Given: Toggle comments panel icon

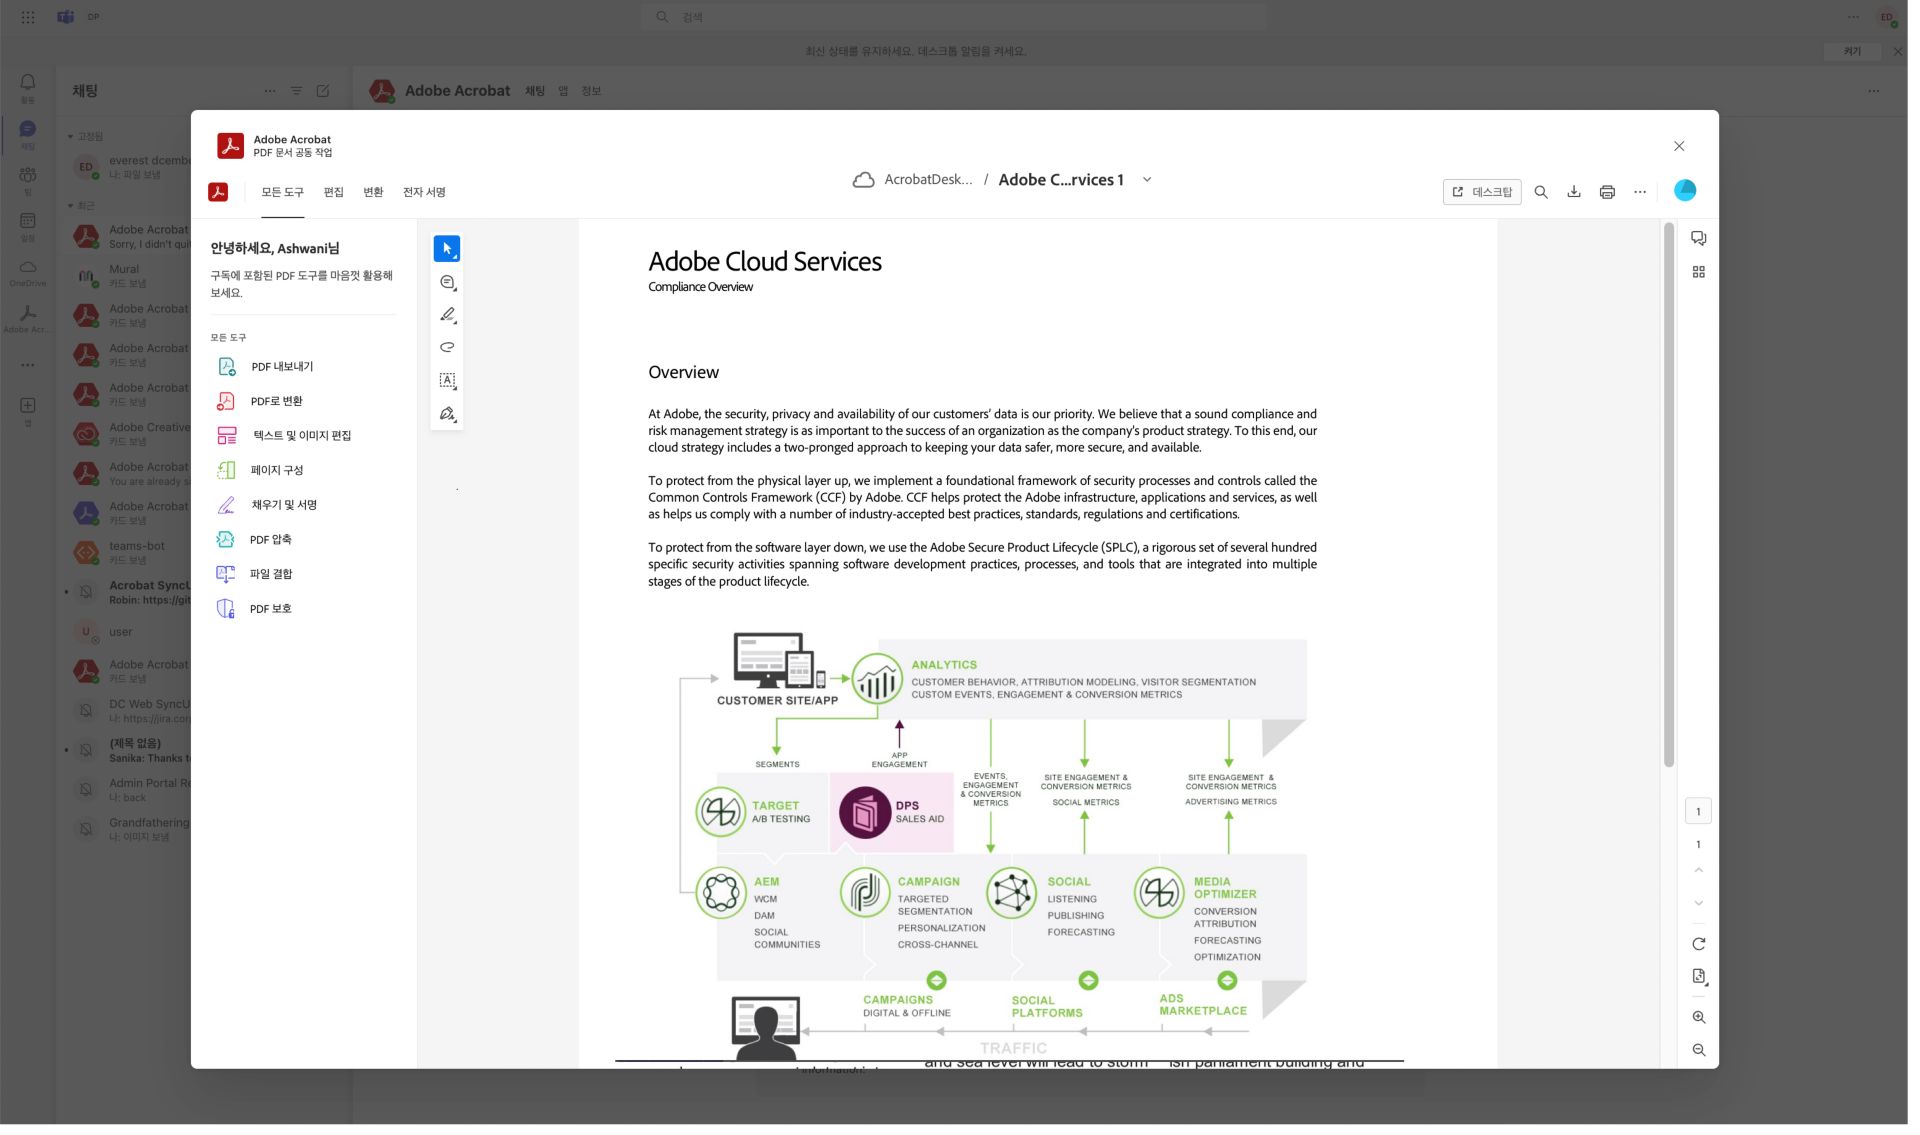Looking at the screenshot, I should point(1698,238).
